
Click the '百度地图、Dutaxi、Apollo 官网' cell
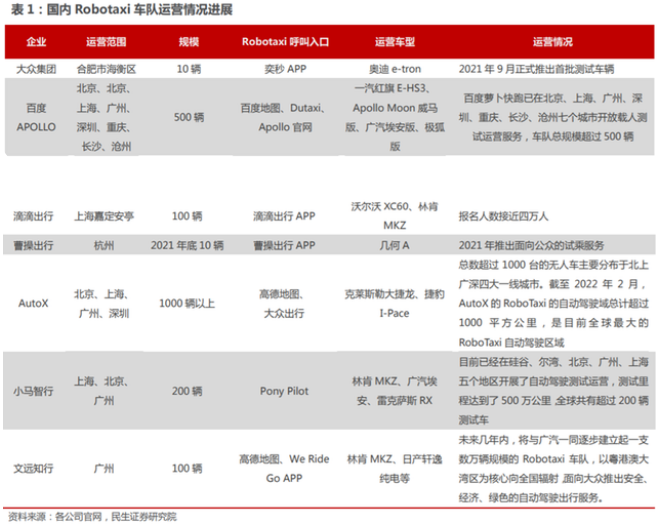point(283,117)
